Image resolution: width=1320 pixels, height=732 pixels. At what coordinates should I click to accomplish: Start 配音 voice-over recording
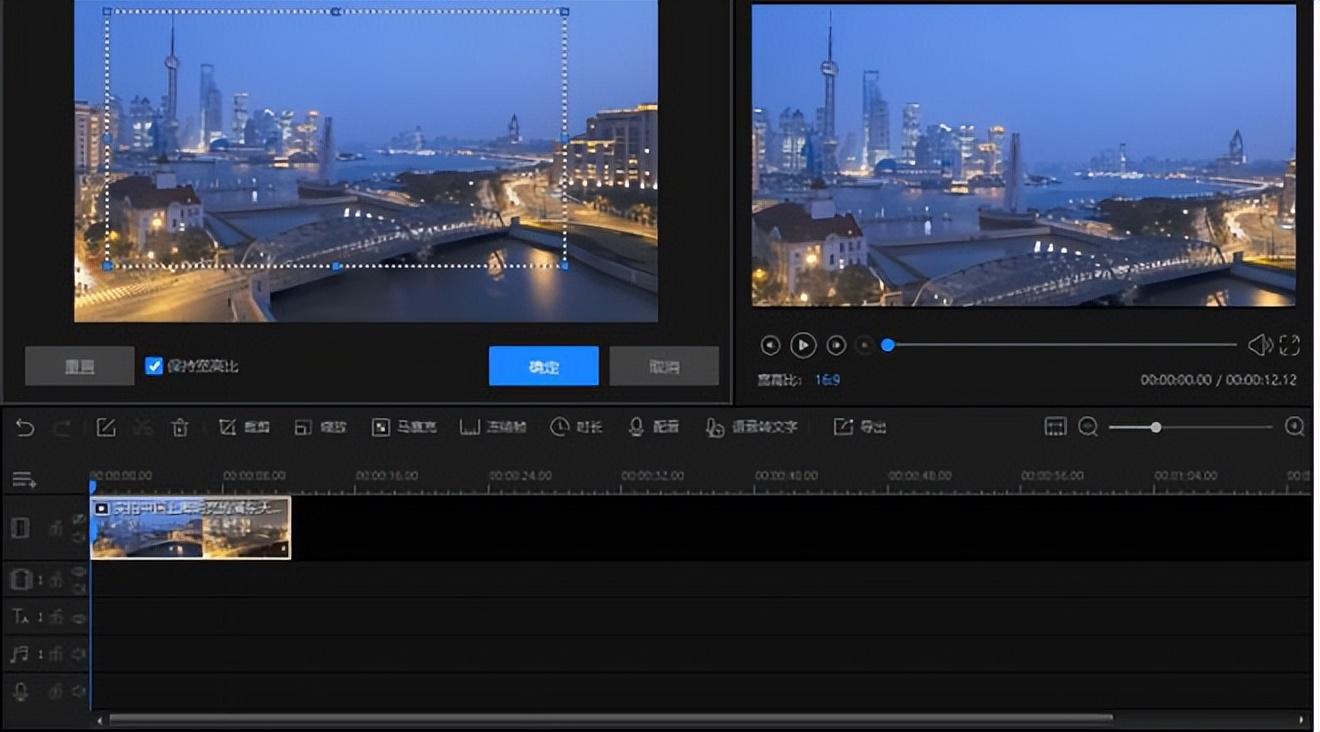tap(653, 427)
